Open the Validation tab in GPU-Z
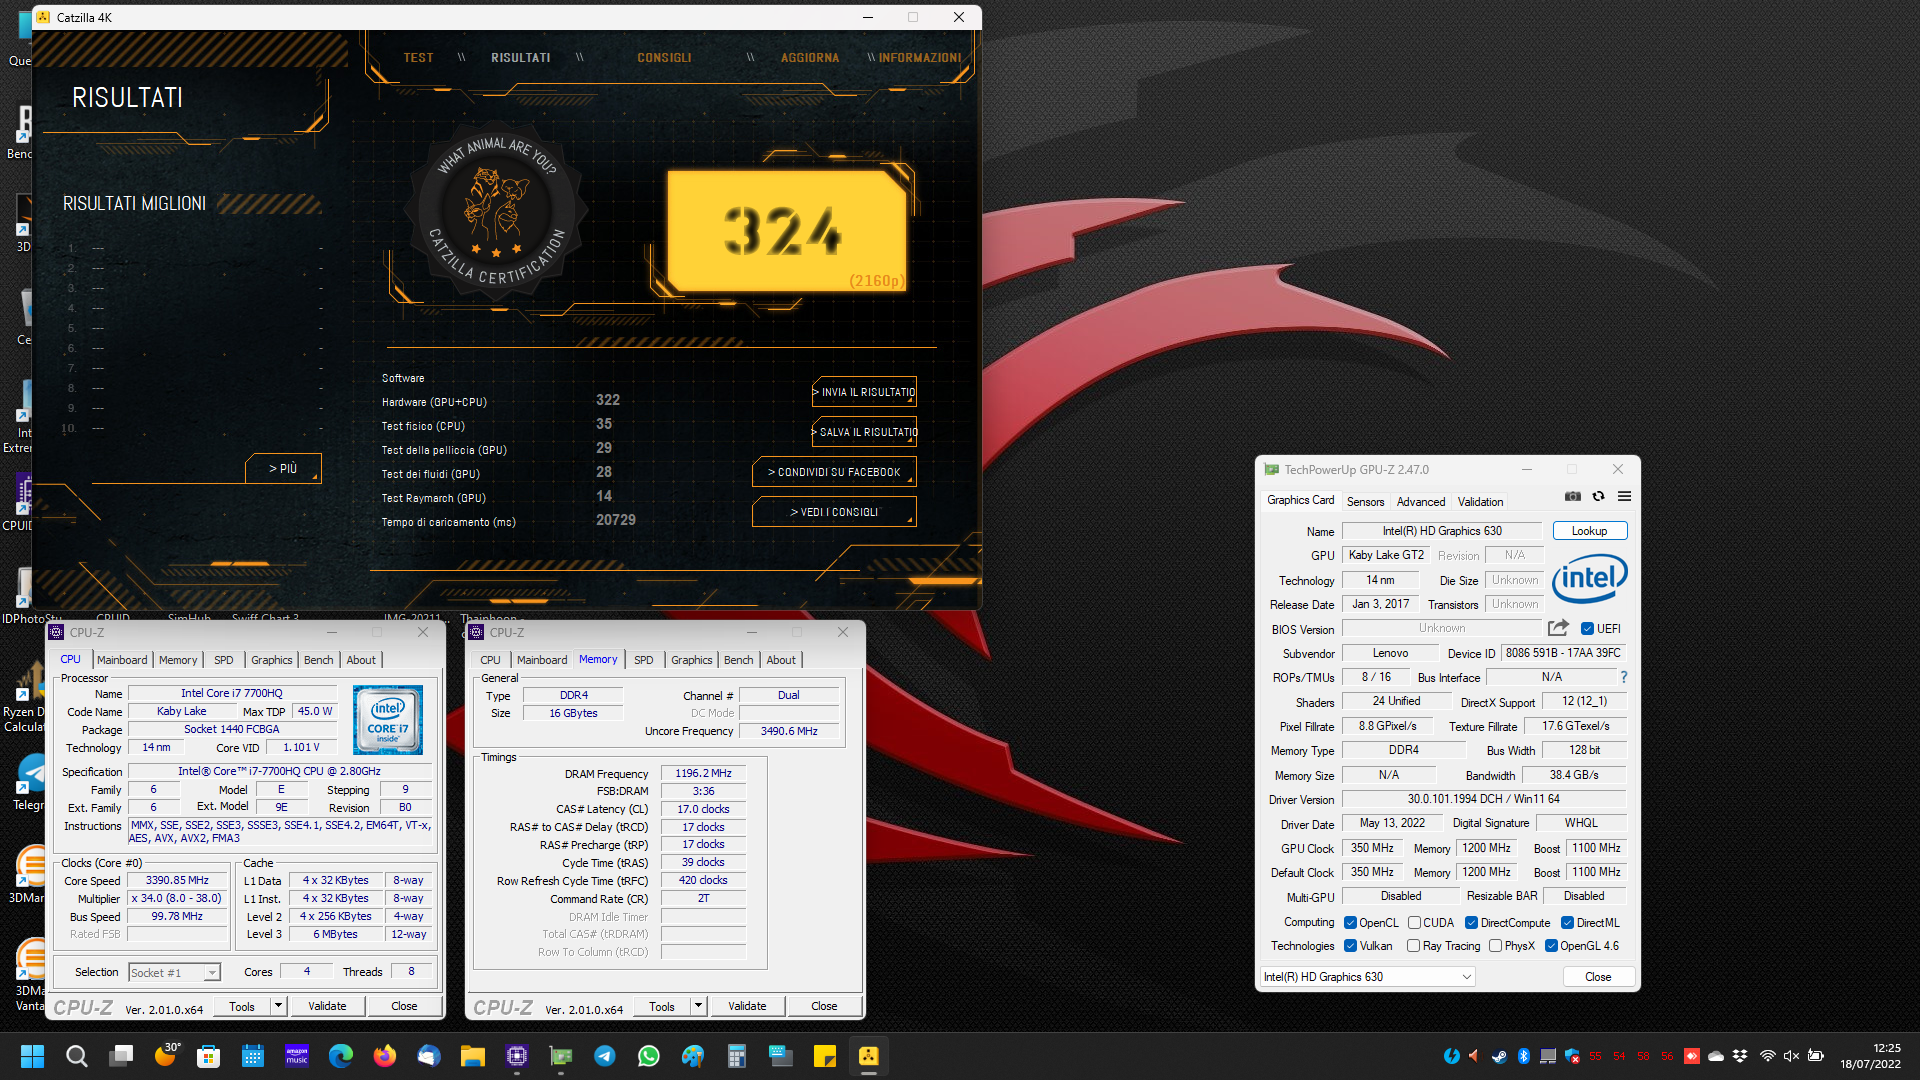This screenshot has height=1080, width=1920. pos(1480,502)
